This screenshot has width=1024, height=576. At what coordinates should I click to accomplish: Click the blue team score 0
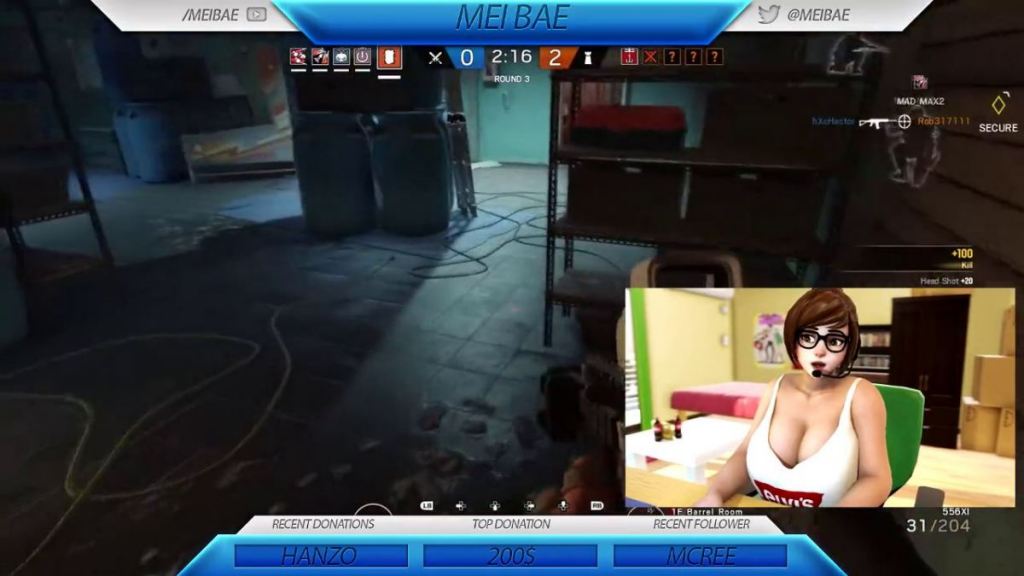pyautogui.click(x=466, y=58)
